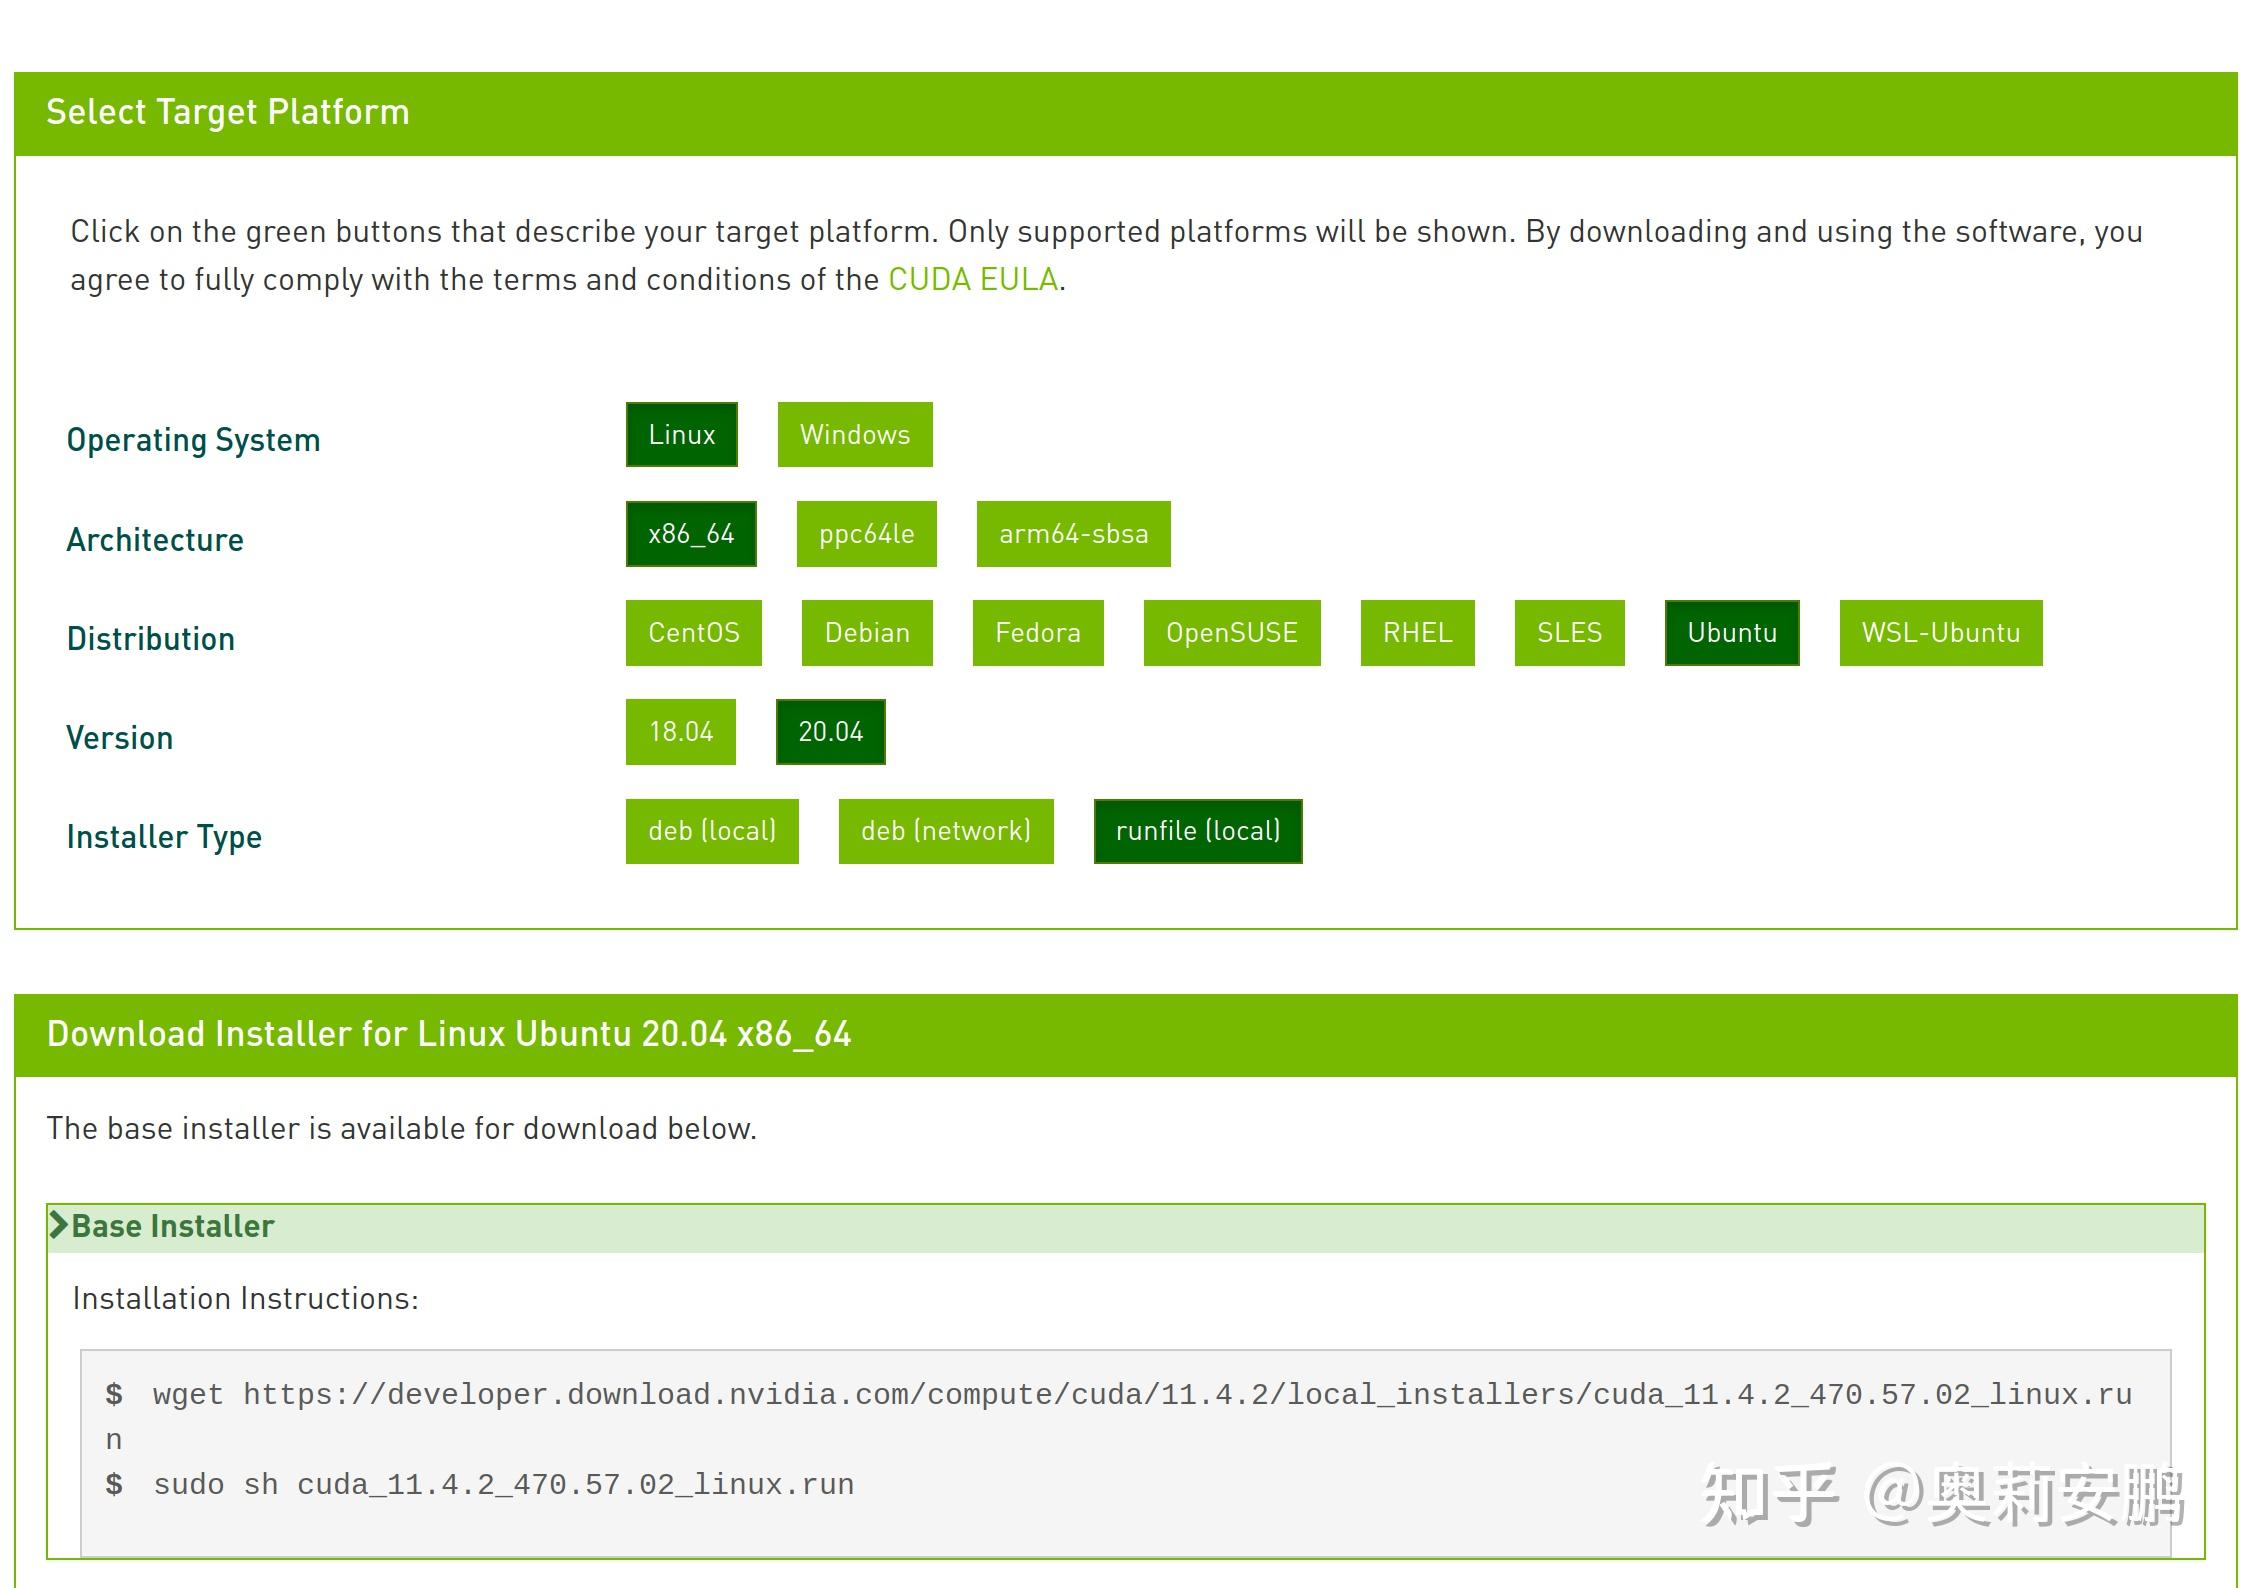Select version 20.04 option
This screenshot has width=2244, height=1588.
pyautogui.click(x=832, y=732)
